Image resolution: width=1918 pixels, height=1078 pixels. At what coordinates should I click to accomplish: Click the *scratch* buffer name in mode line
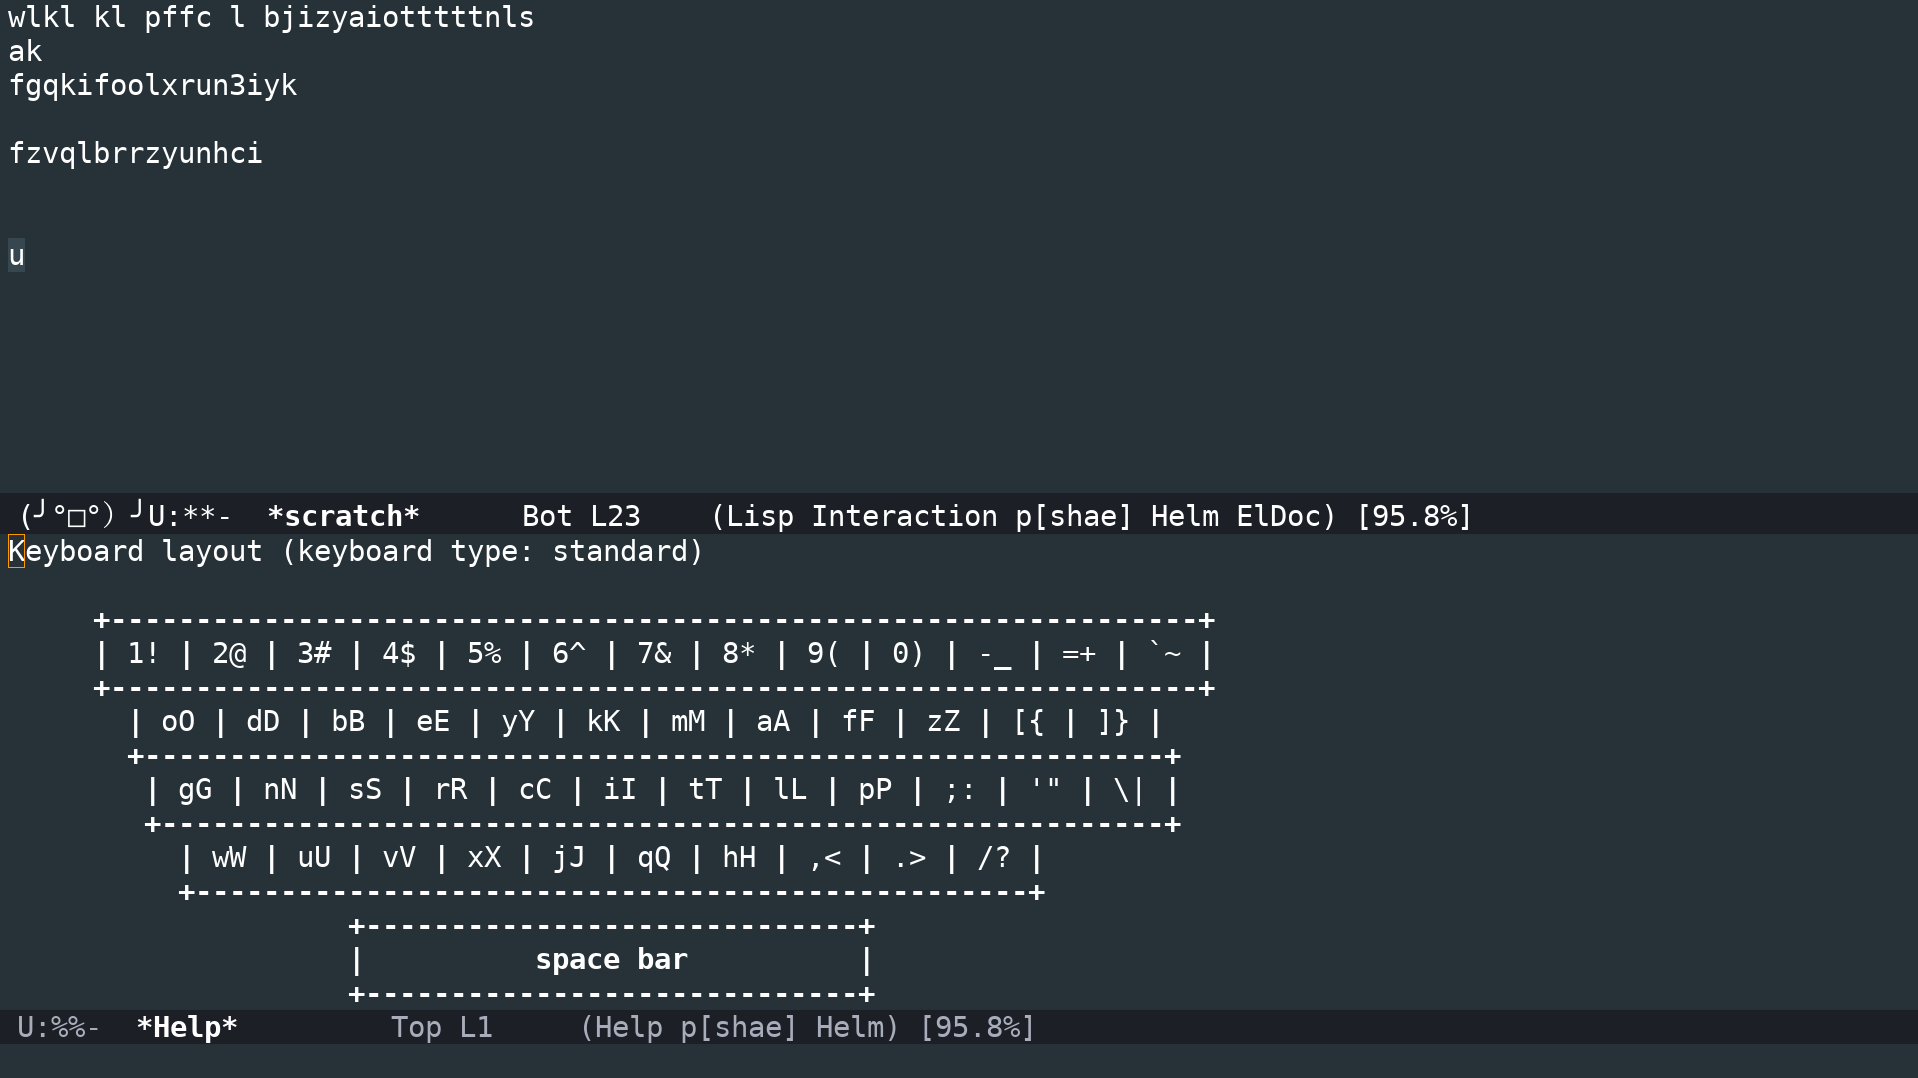[x=343, y=516]
